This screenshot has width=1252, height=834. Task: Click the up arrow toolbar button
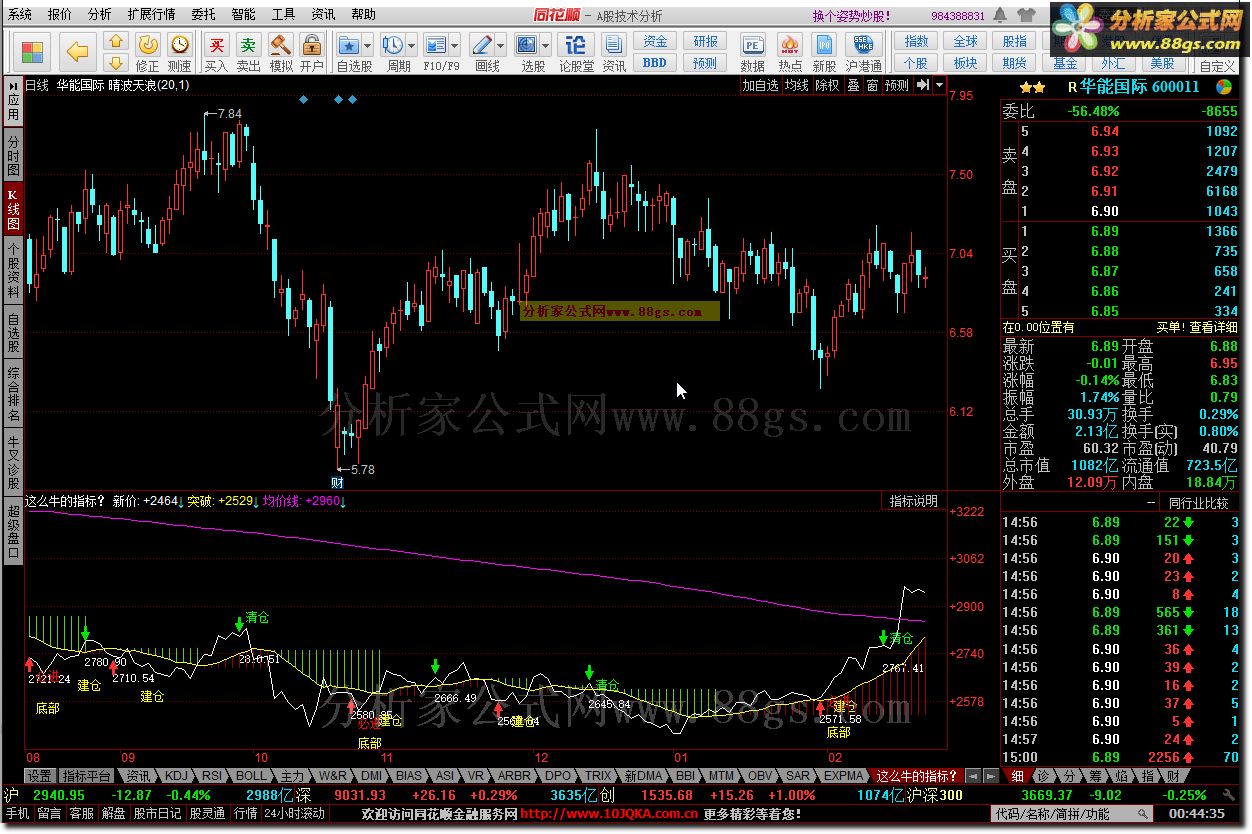116,41
